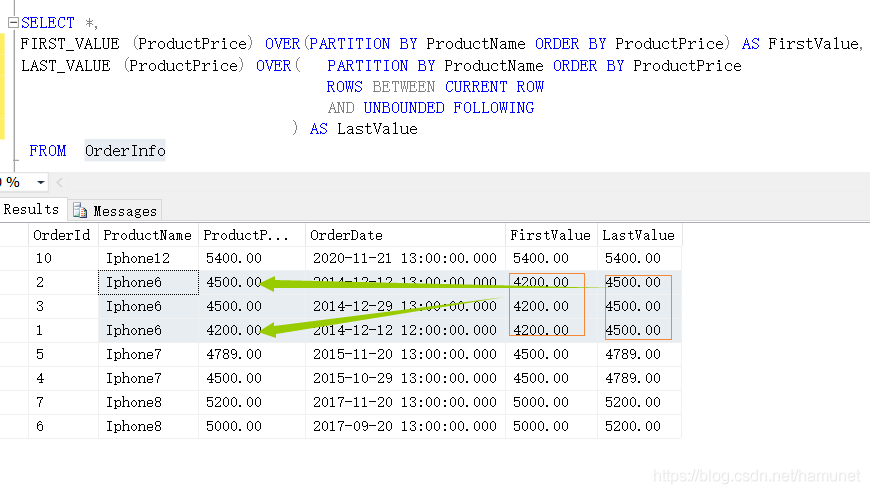870x494 pixels.
Task: Open the editor zoom percentage dropdown
Action: pos(40,183)
